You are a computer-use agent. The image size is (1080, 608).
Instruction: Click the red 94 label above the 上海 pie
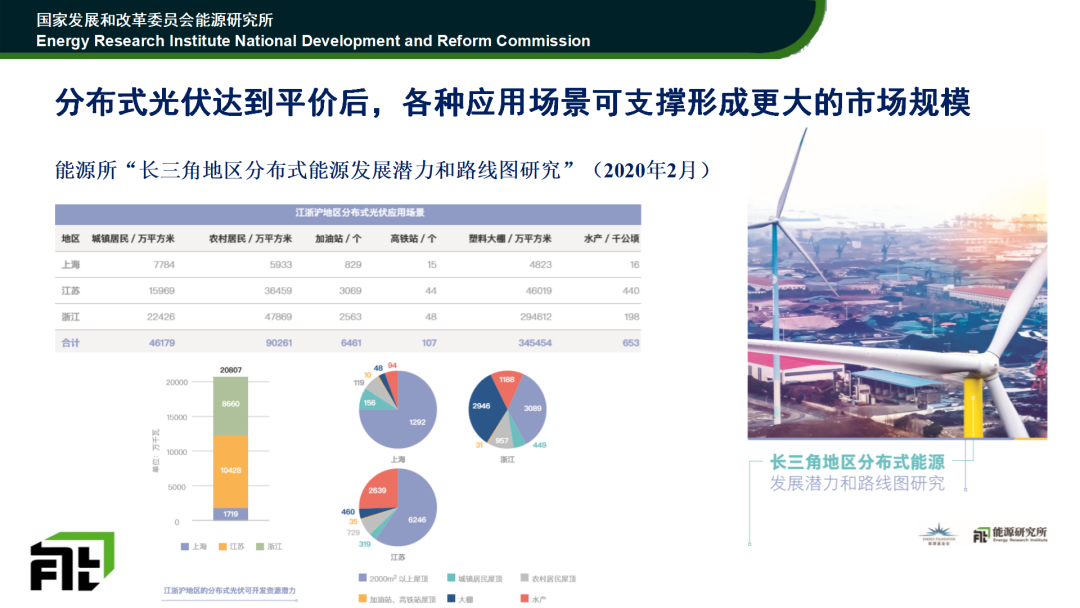point(392,365)
